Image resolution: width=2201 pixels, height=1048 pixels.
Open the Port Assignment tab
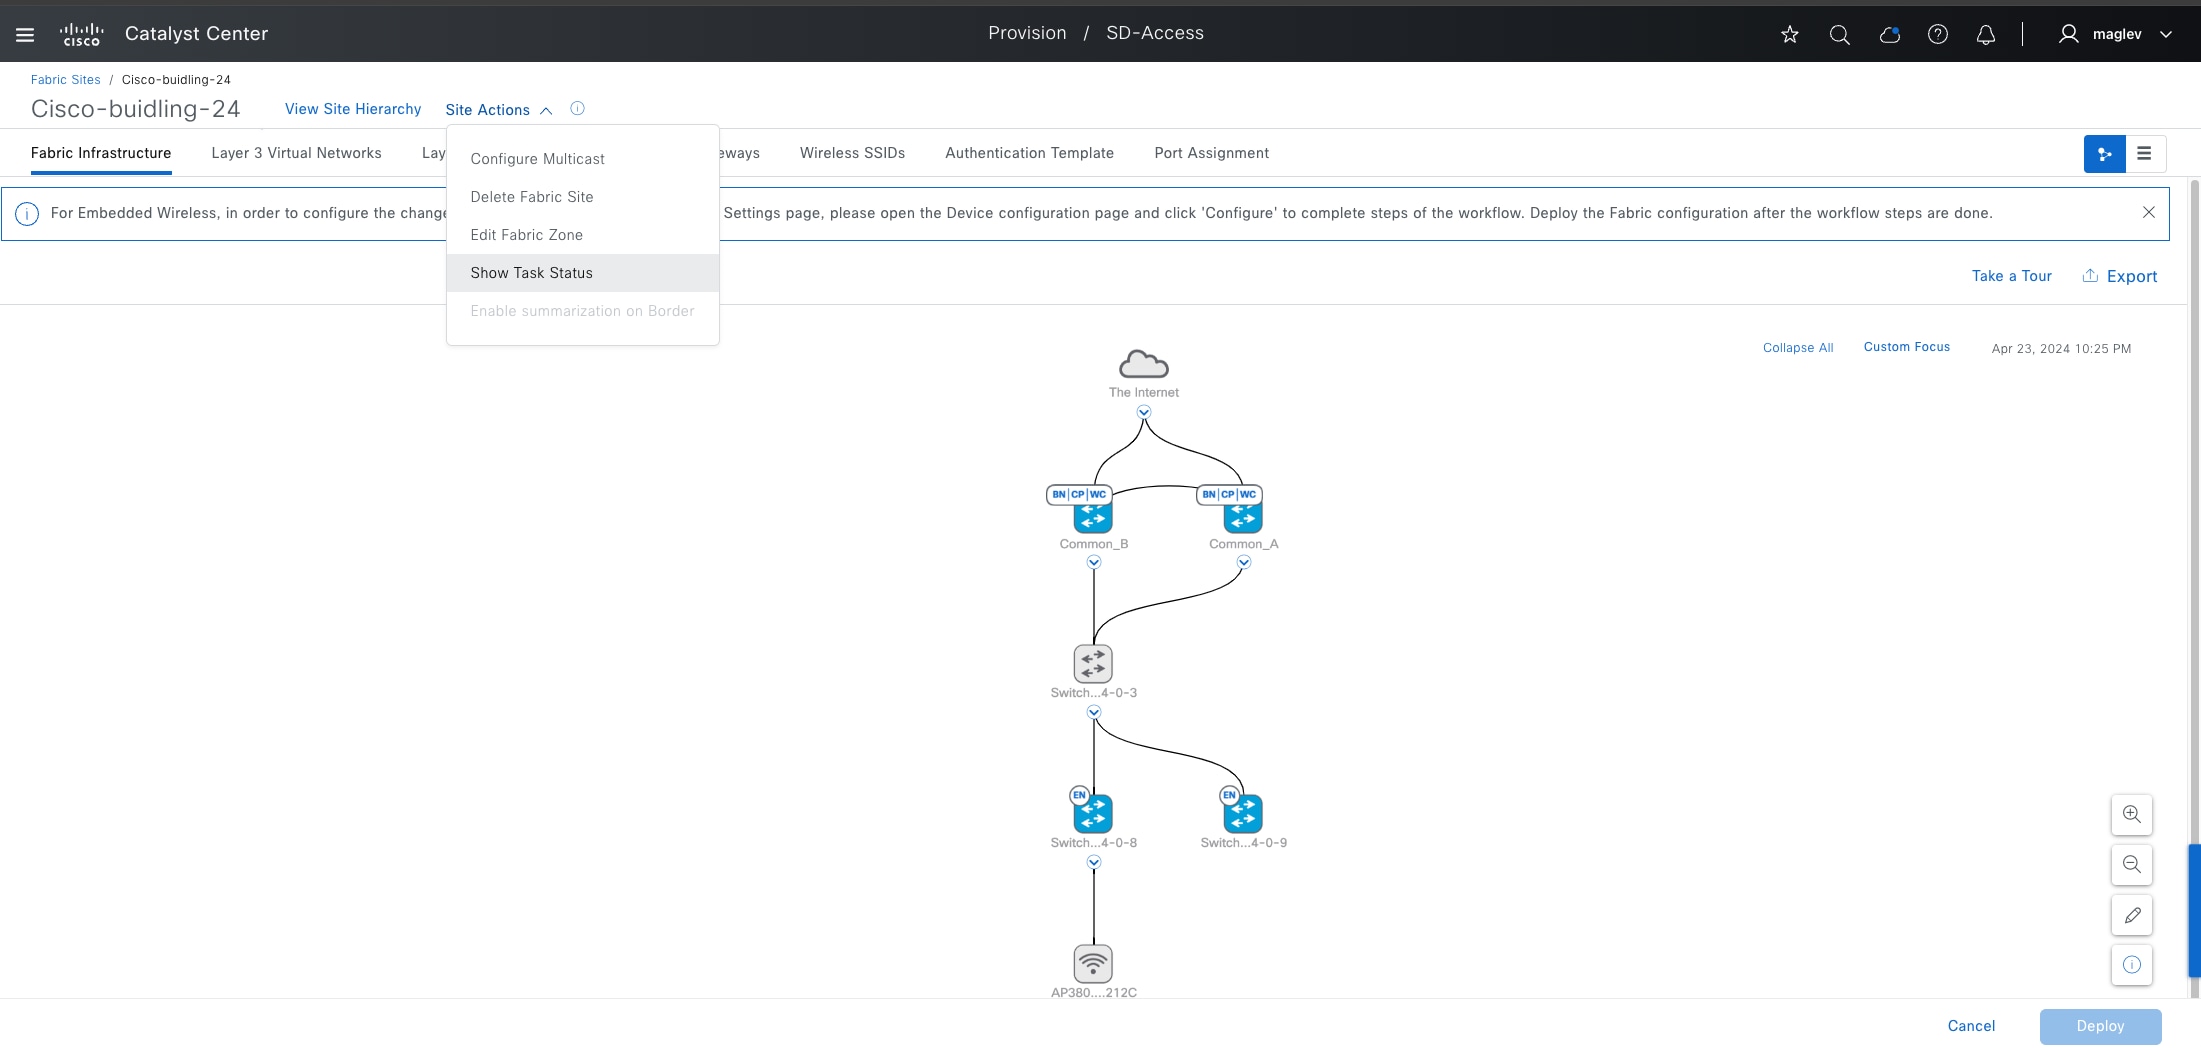1211,153
